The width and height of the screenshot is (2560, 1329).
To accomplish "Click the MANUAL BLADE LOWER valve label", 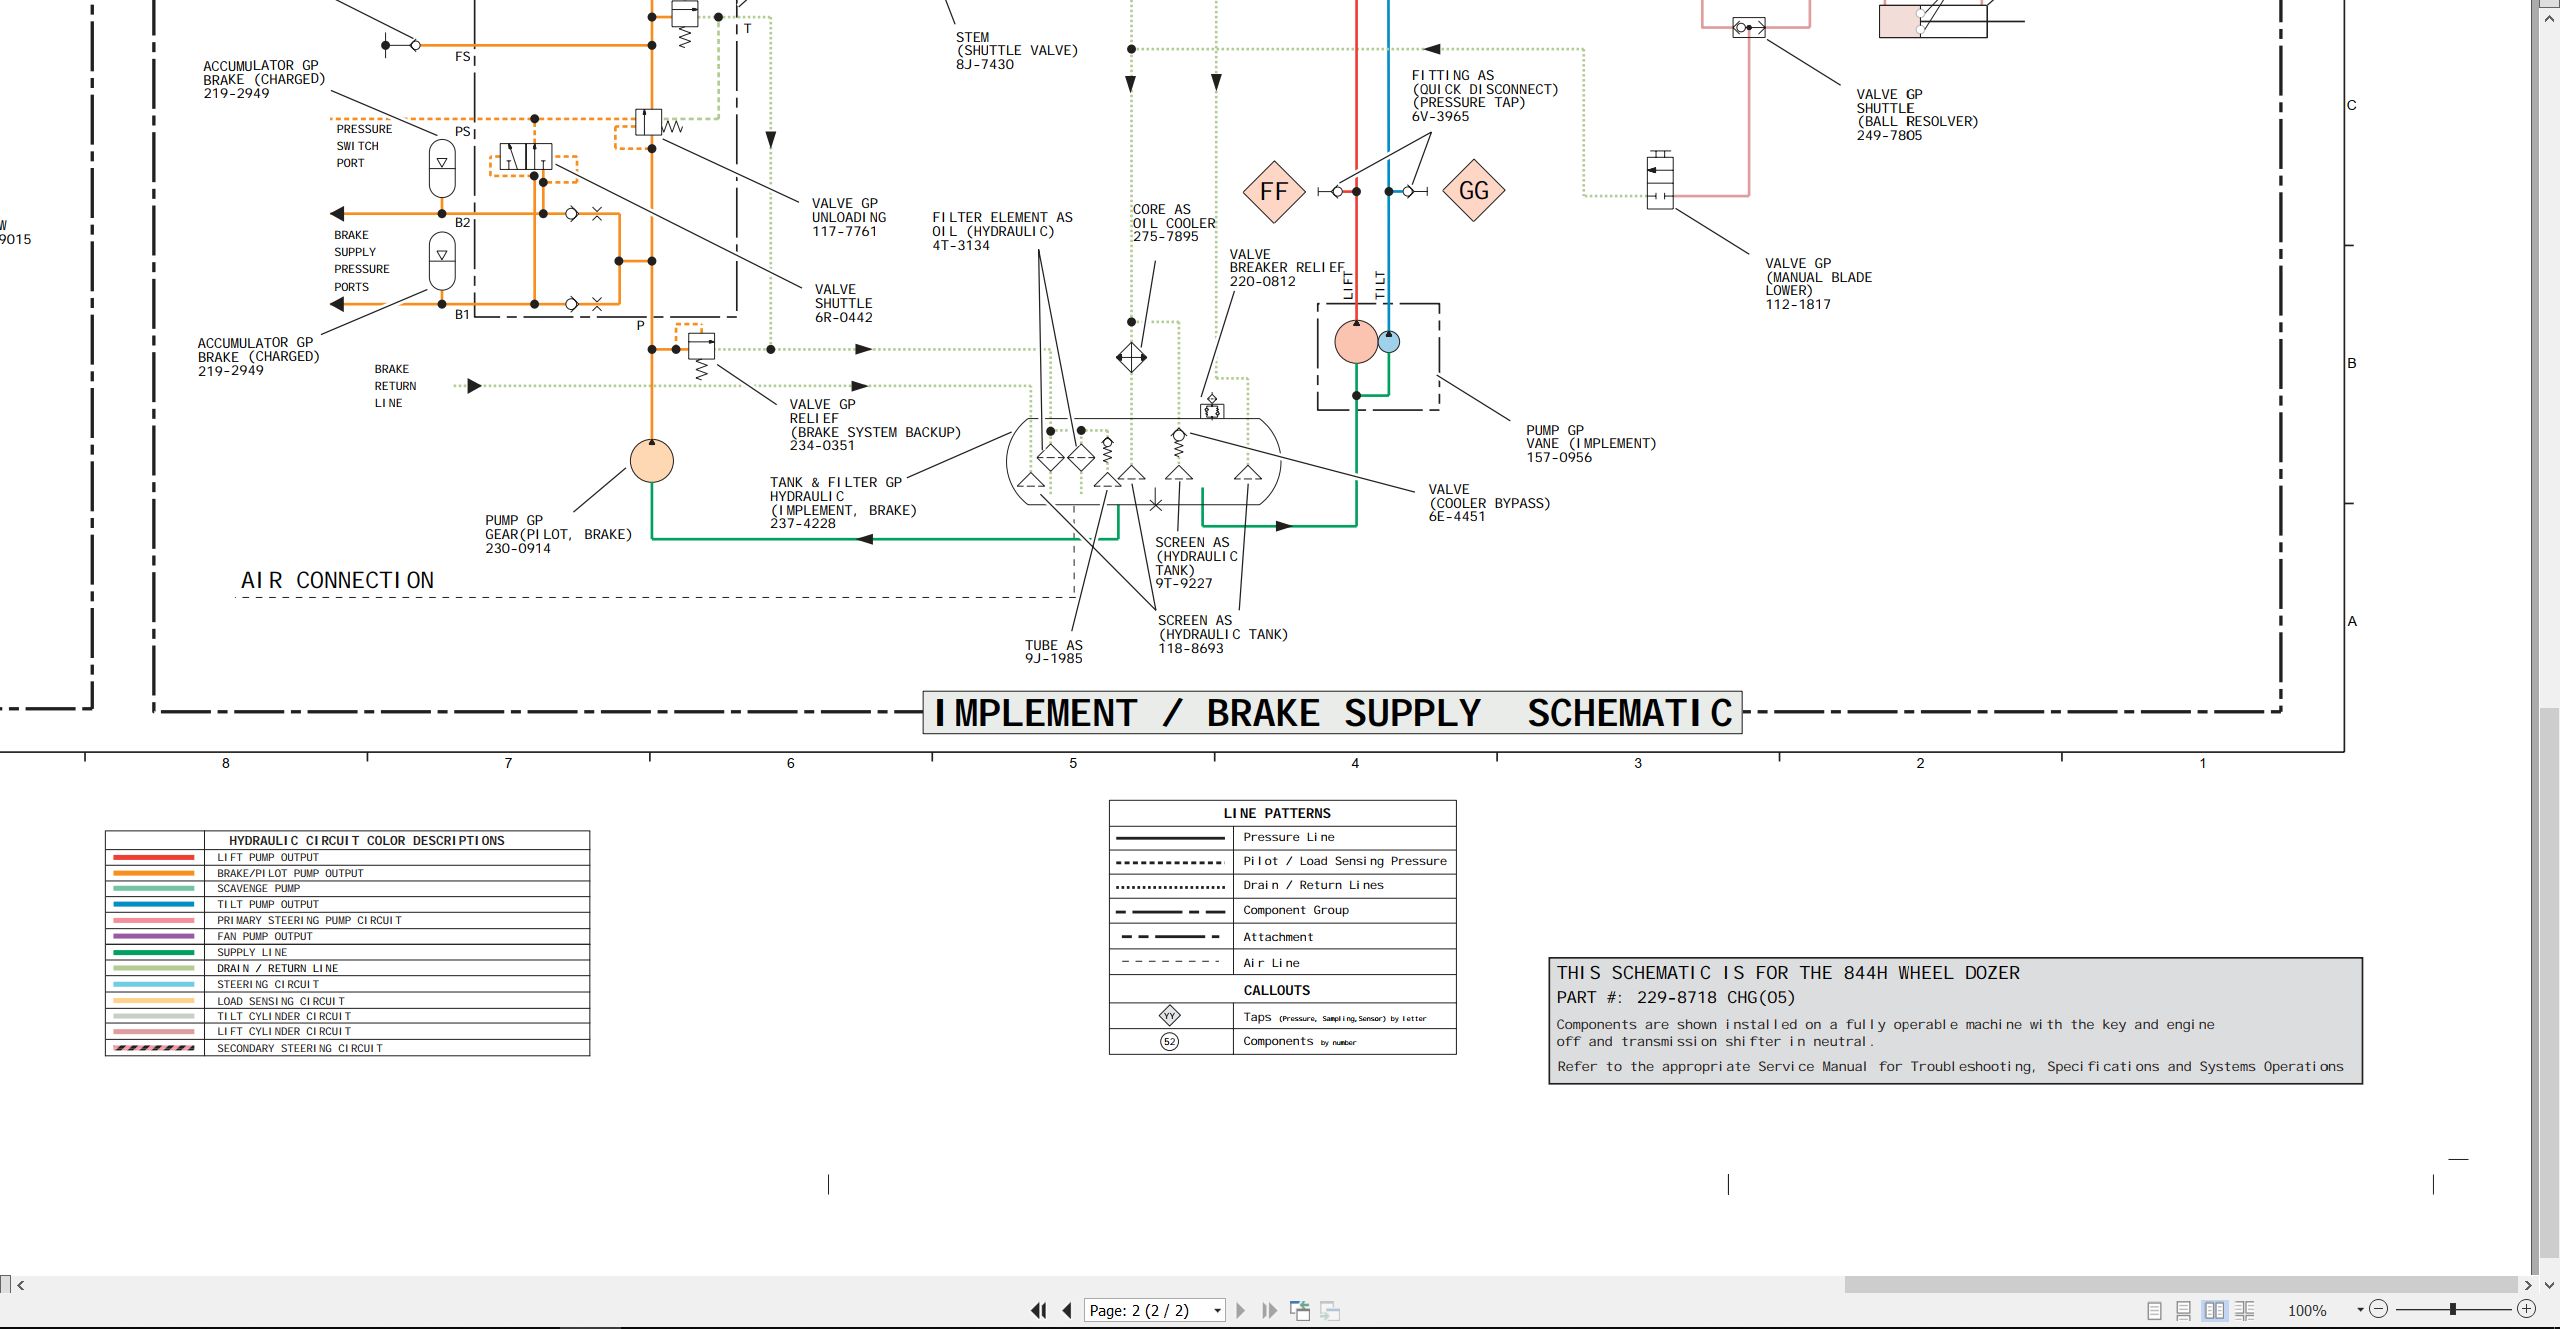I will 1818,284.
